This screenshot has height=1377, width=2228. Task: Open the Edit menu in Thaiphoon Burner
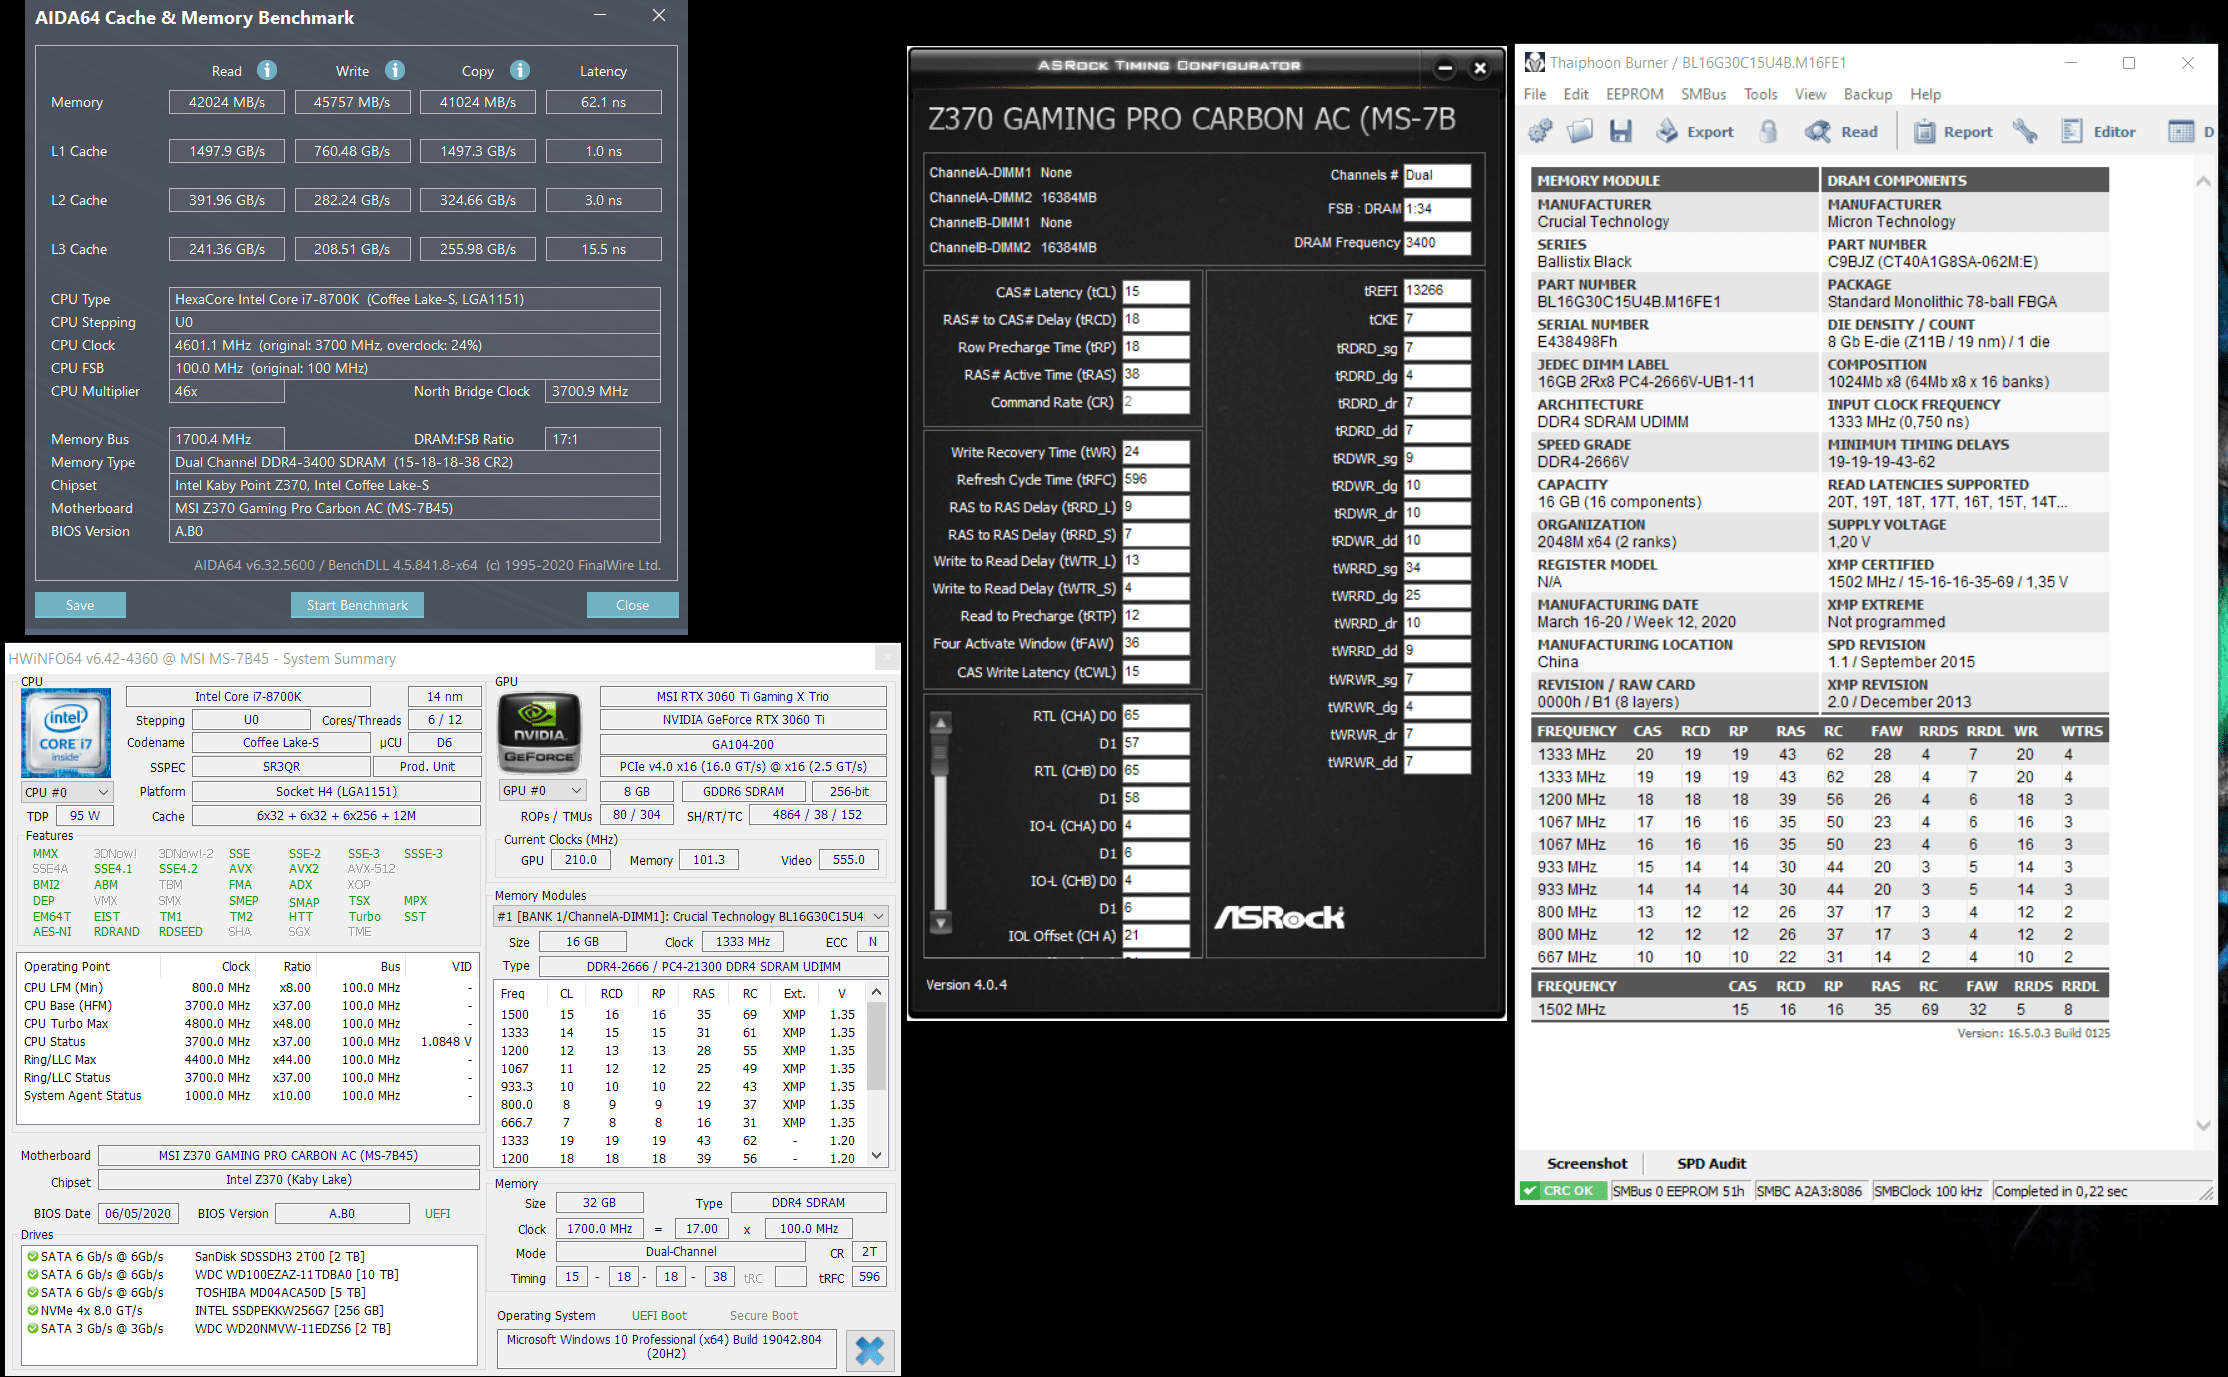point(1576,94)
